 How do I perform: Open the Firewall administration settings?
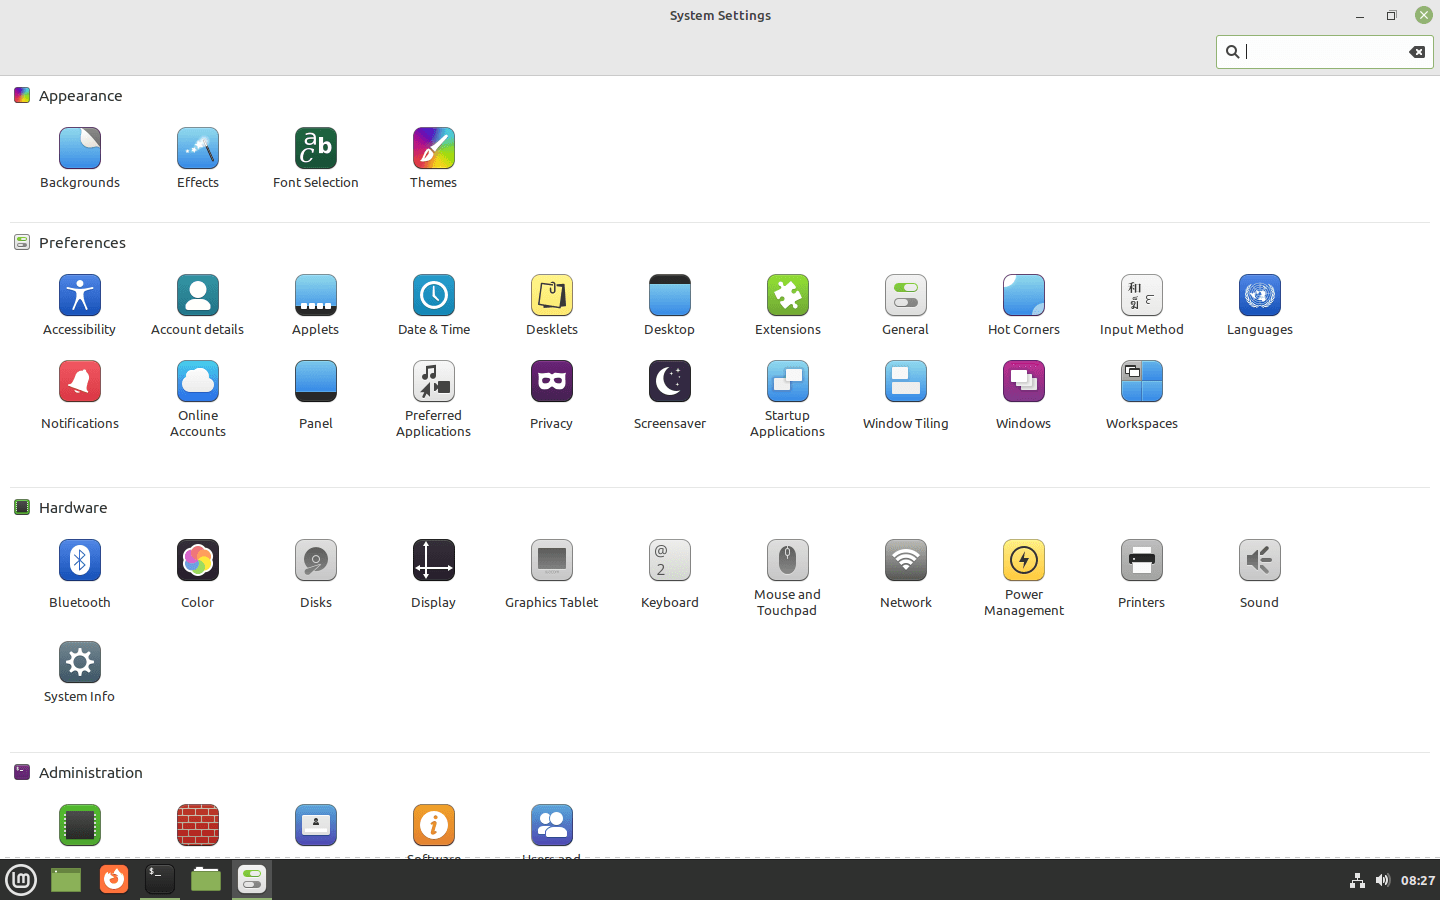[197, 825]
